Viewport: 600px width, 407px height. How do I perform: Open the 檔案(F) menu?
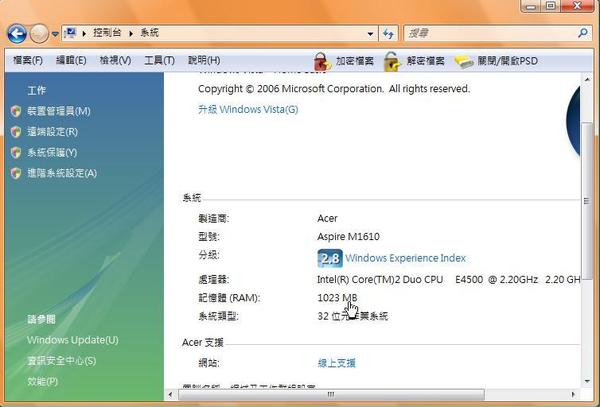pos(28,60)
